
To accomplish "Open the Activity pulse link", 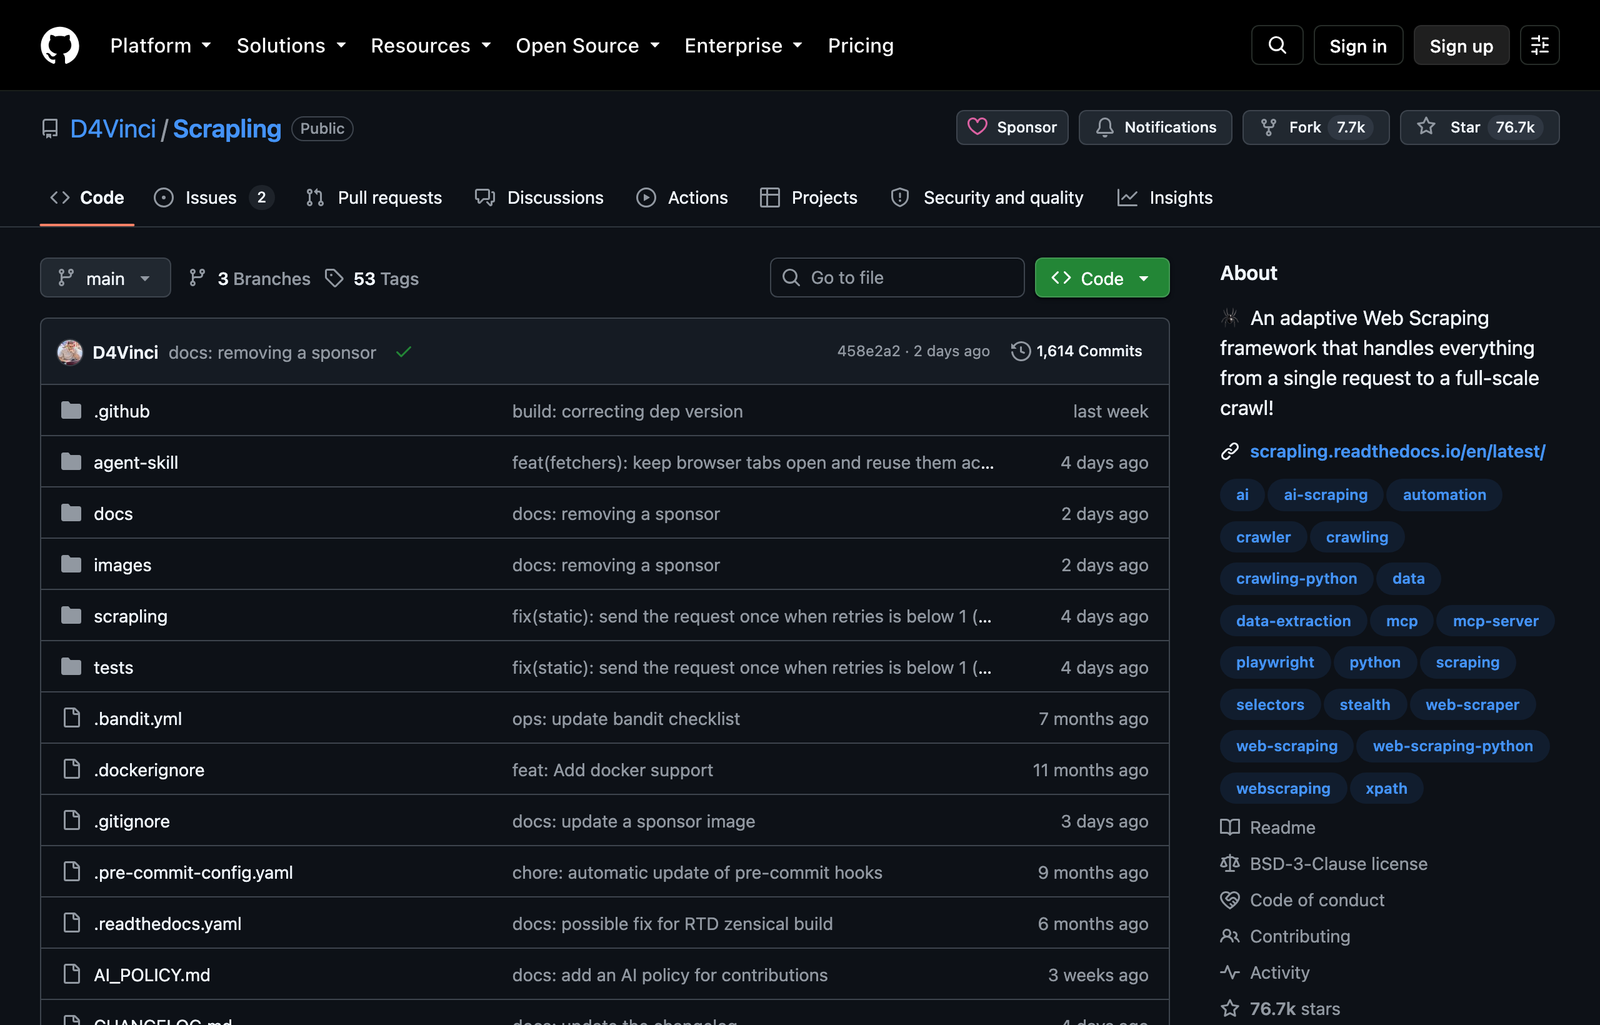I will [x=1265, y=972].
